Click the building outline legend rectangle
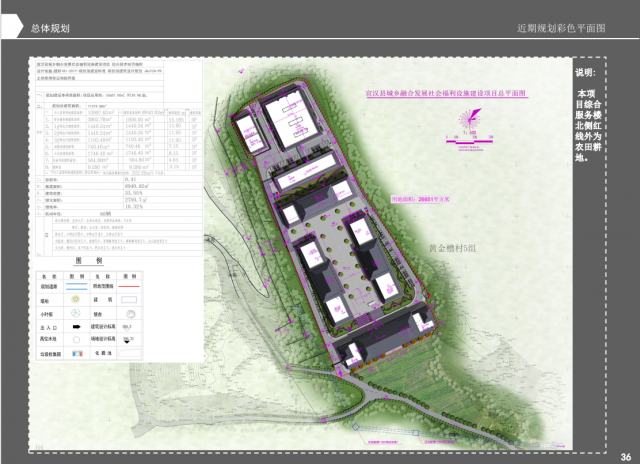640x464 pixels. [x=130, y=299]
